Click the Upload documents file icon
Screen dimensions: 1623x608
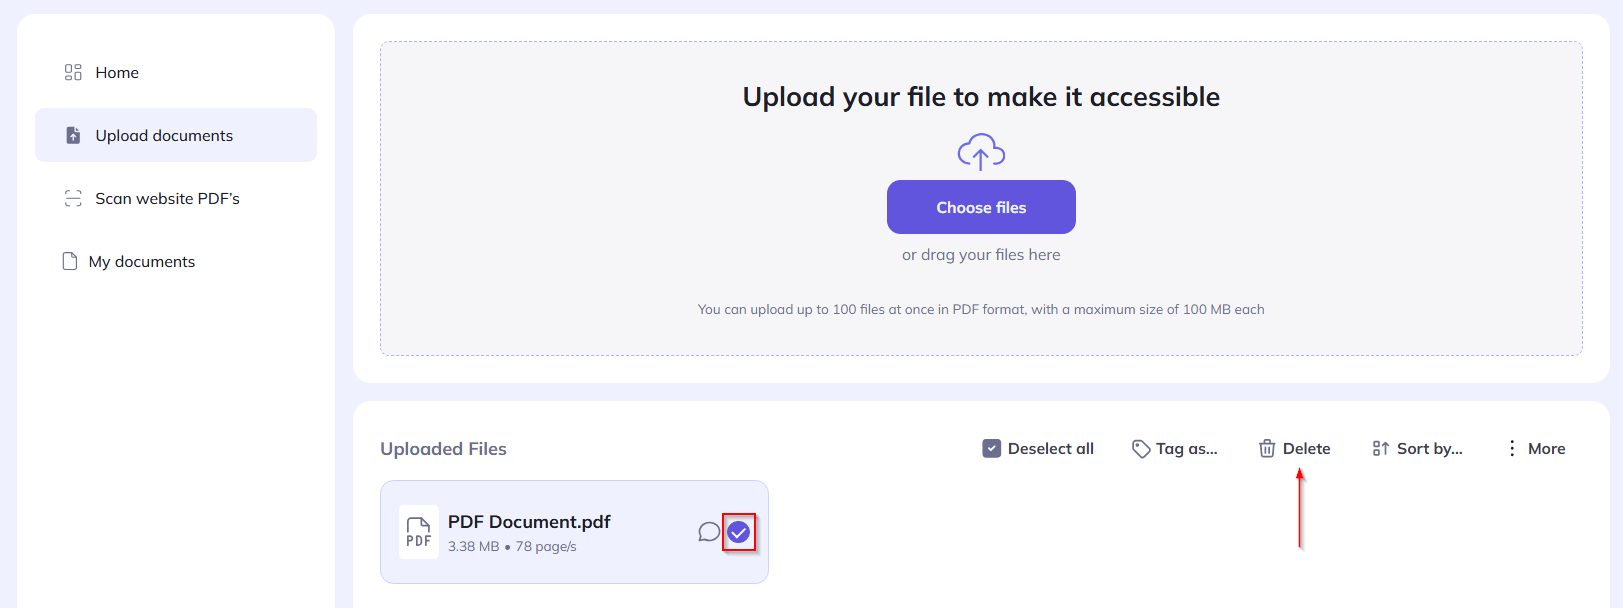73,135
